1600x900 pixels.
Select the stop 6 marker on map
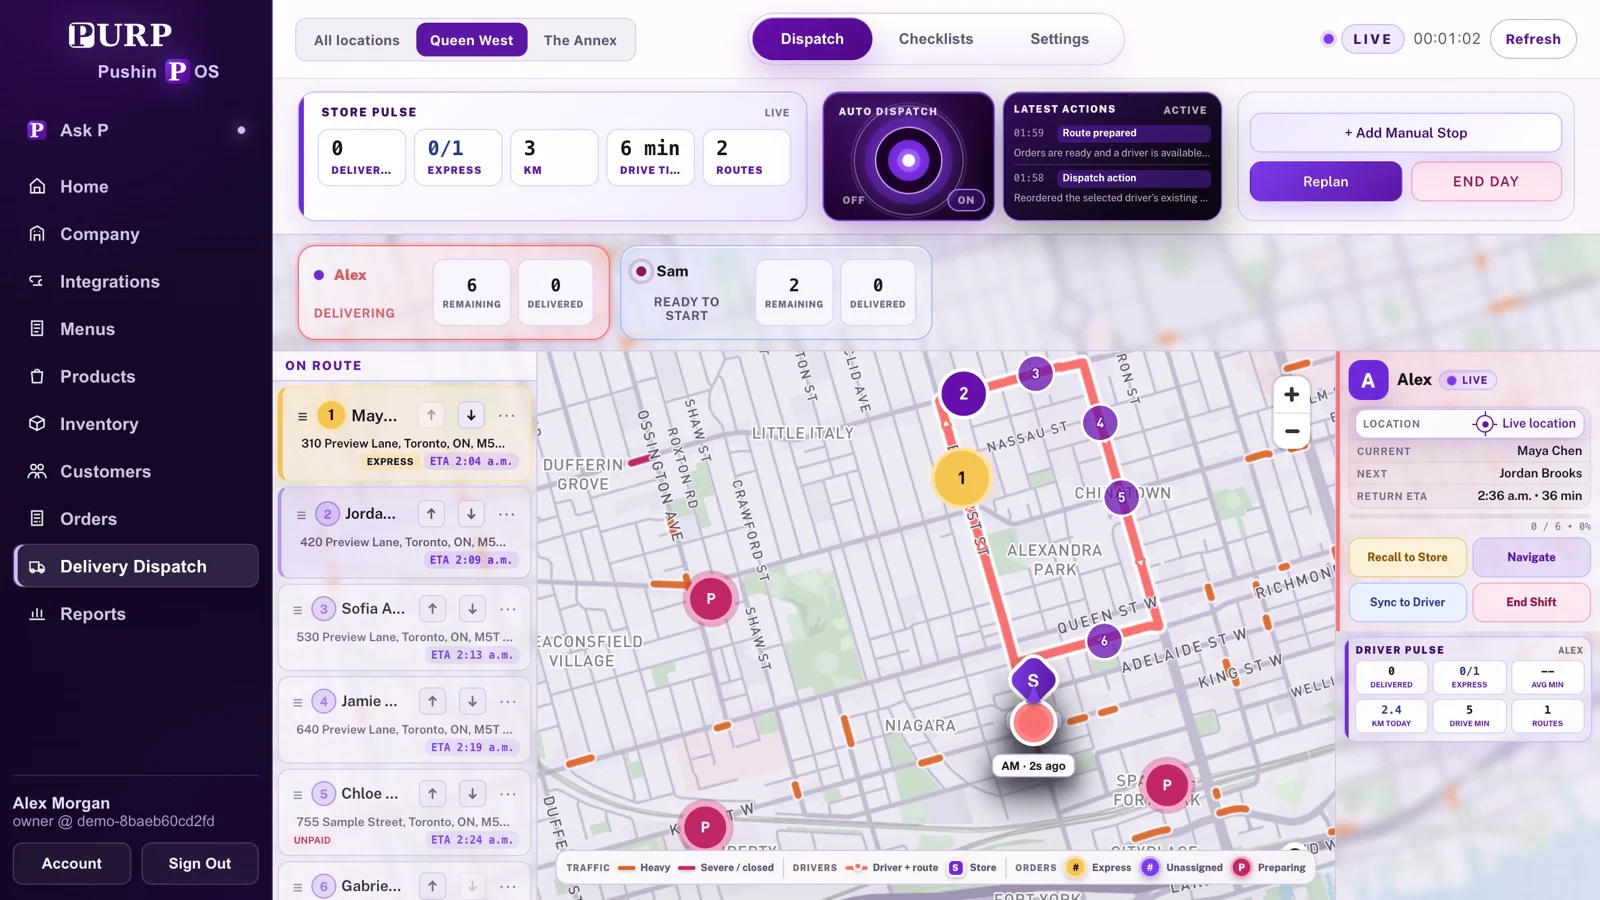pyautogui.click(x=1104, y=641)
